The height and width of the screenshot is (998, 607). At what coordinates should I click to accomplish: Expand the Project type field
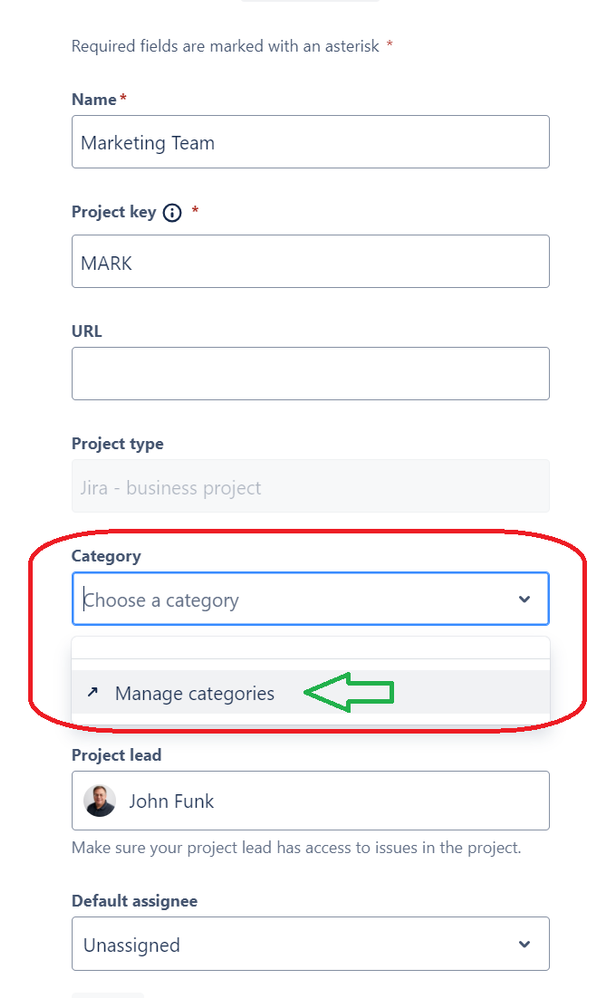tap(310, 486)
